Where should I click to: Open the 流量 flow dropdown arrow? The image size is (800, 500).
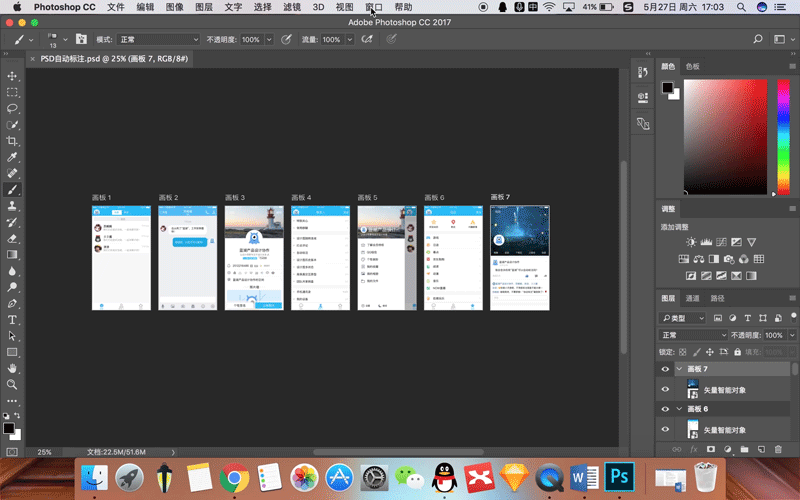coord(349,39)
